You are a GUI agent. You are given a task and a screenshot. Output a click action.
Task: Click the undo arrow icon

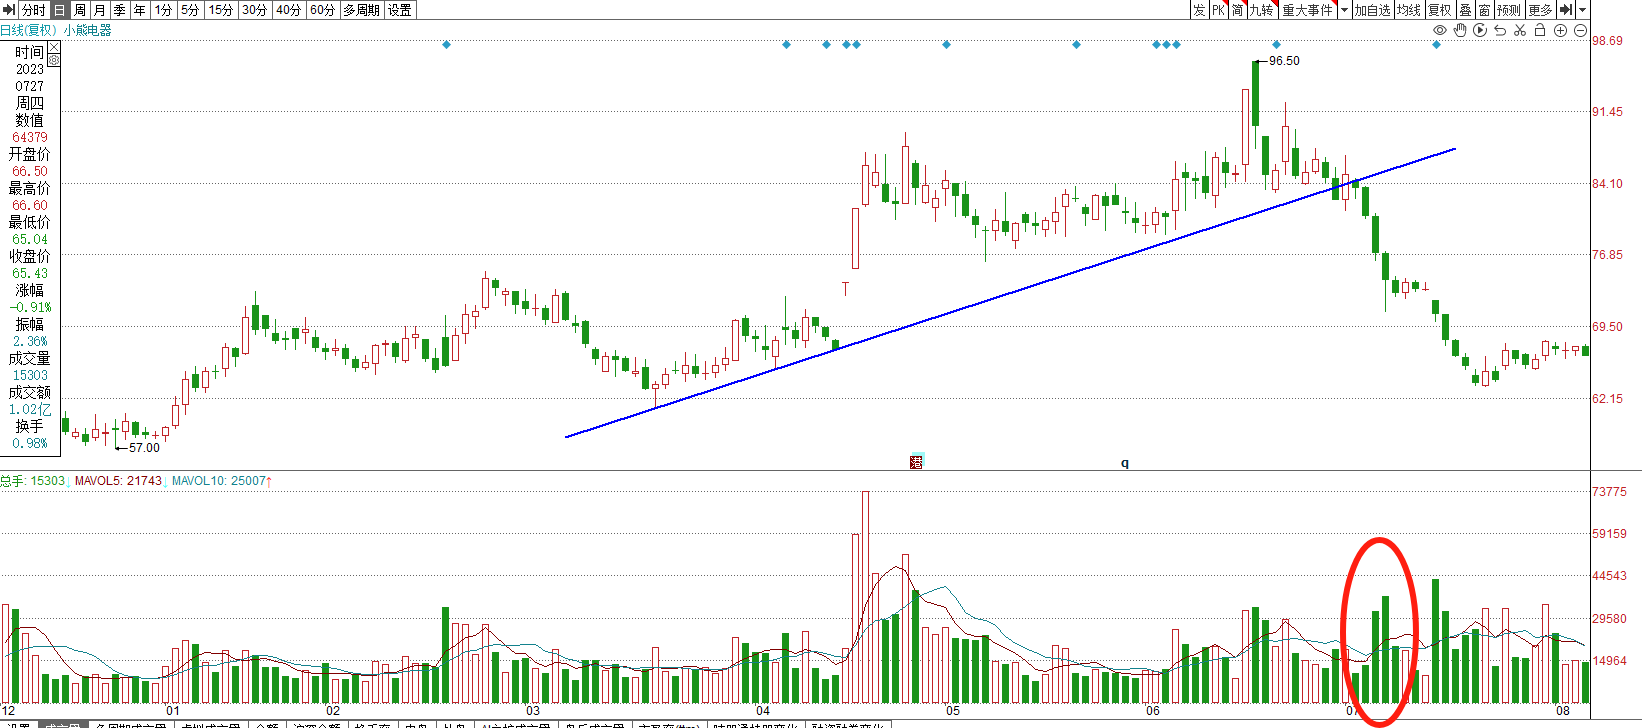point(1500,31)
